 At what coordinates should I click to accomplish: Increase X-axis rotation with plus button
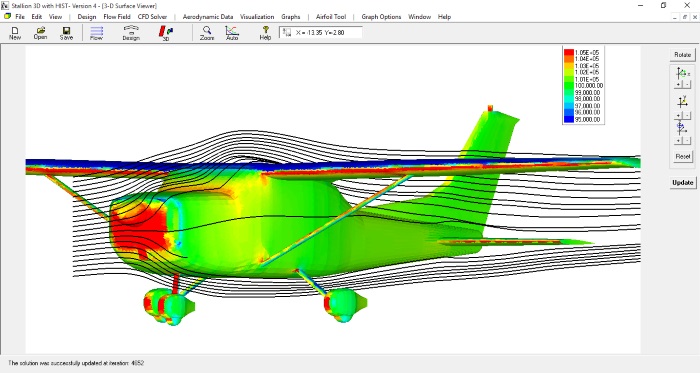[678, 84]
